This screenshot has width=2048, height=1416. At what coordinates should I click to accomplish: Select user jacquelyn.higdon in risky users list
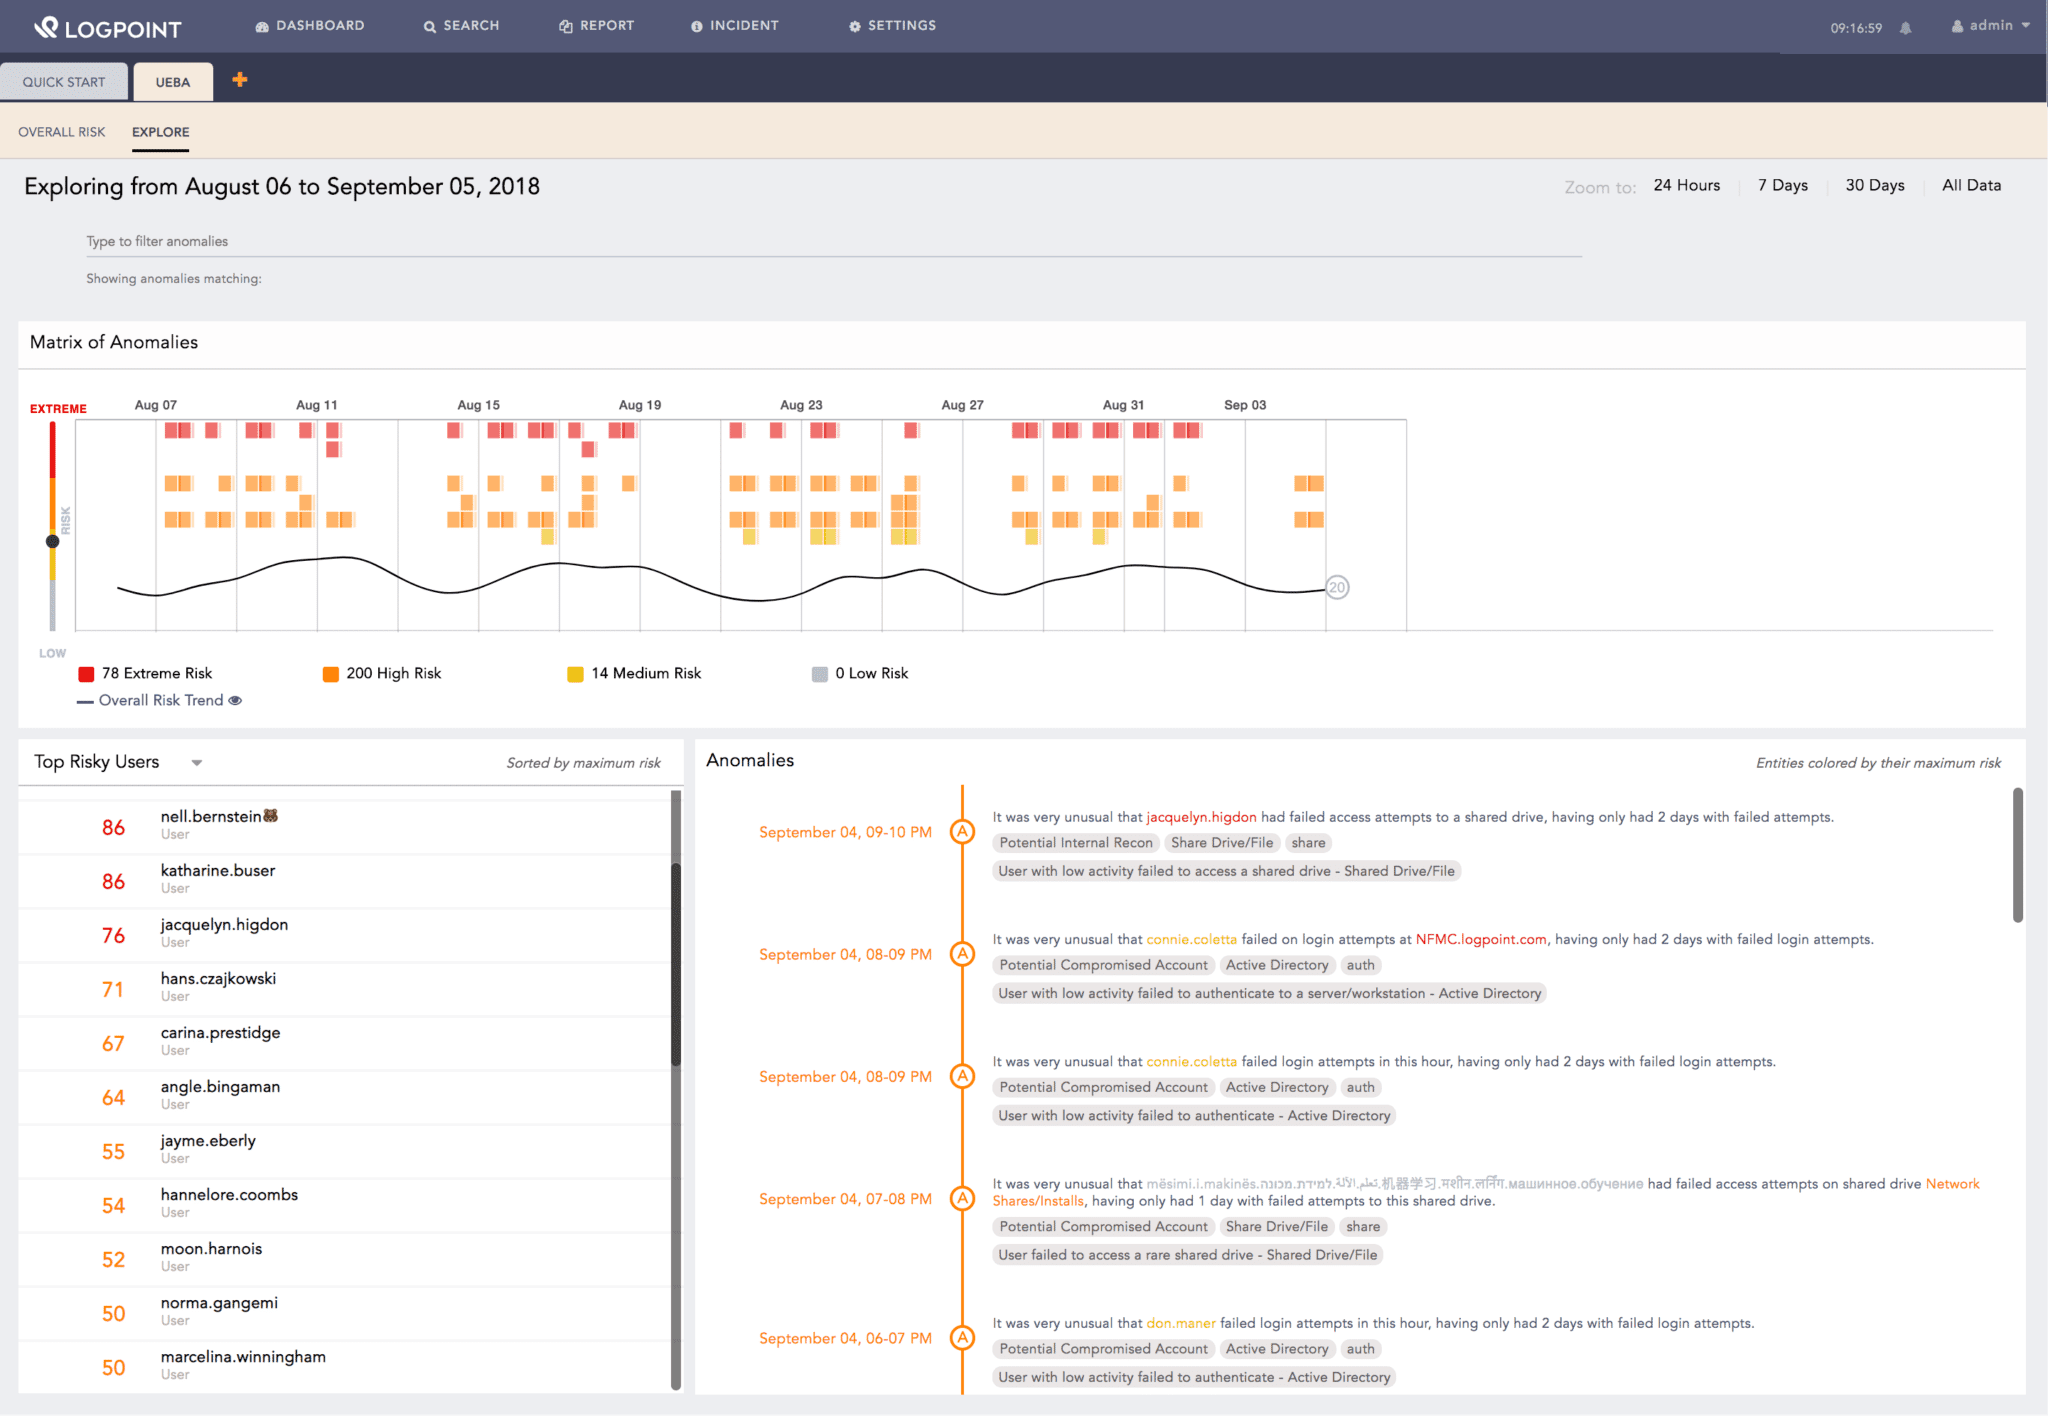point(344,935)
